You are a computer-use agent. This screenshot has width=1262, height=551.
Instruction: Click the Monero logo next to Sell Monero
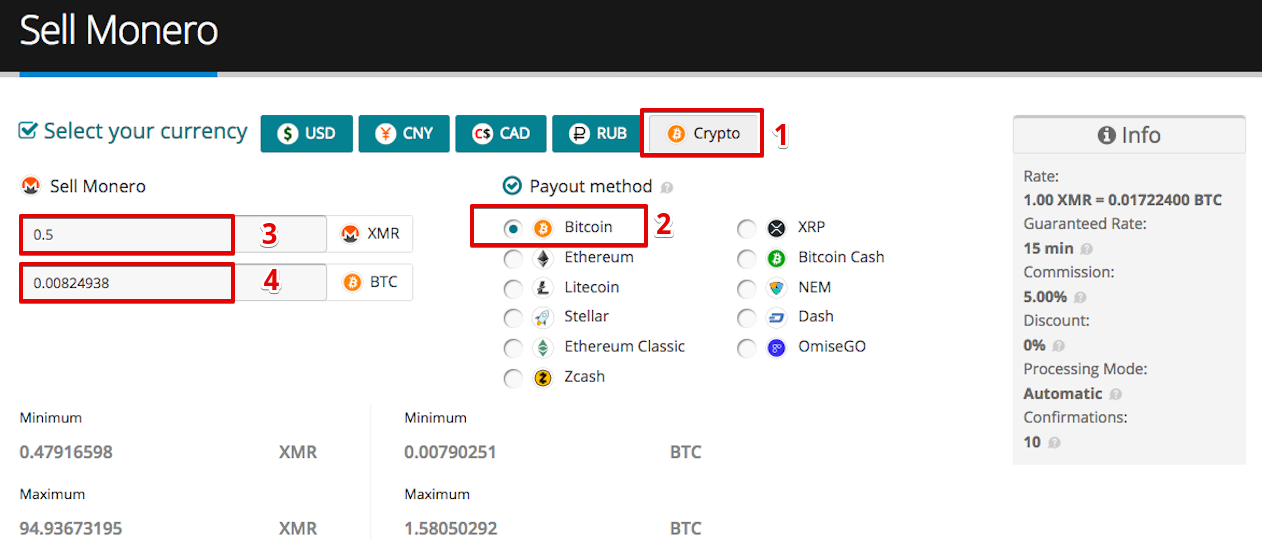coord(31,186)
